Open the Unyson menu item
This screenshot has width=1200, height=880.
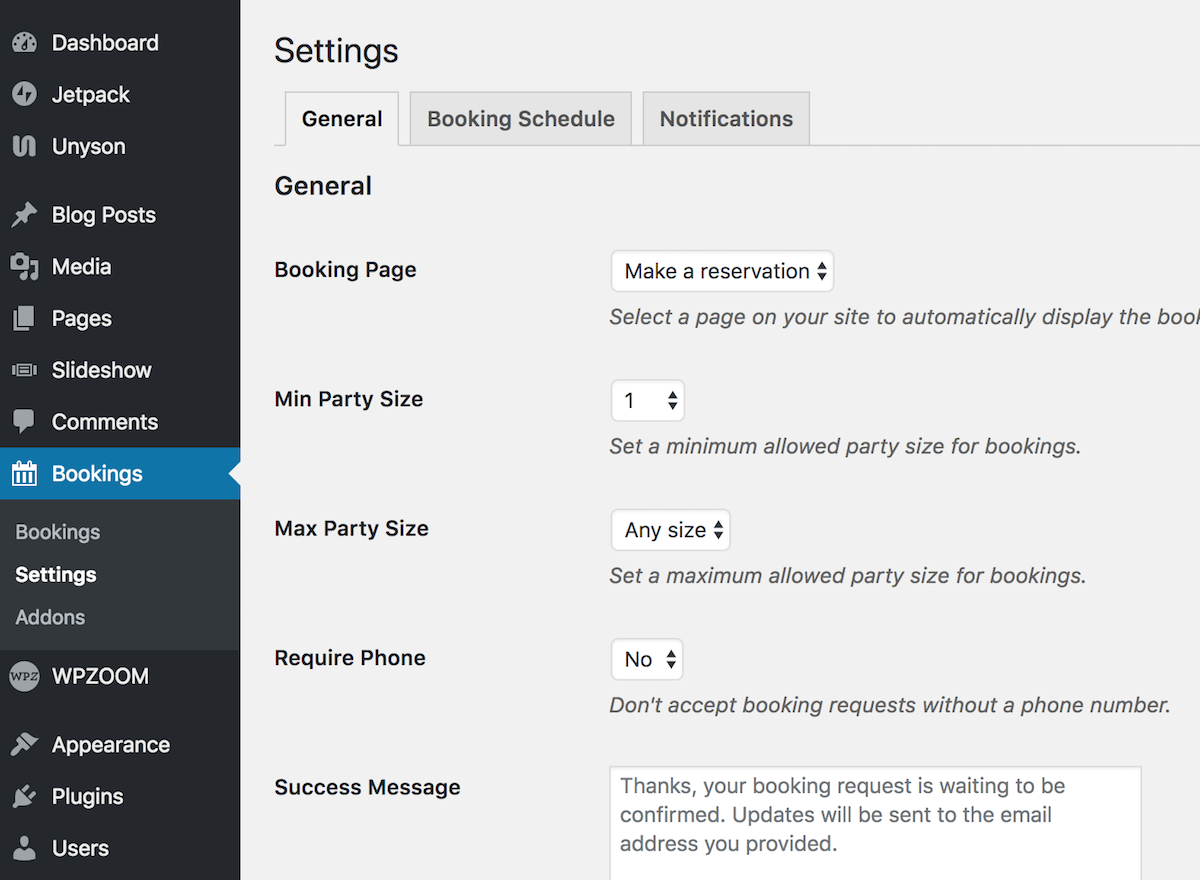pyautogui.click(x=89, y=146)
